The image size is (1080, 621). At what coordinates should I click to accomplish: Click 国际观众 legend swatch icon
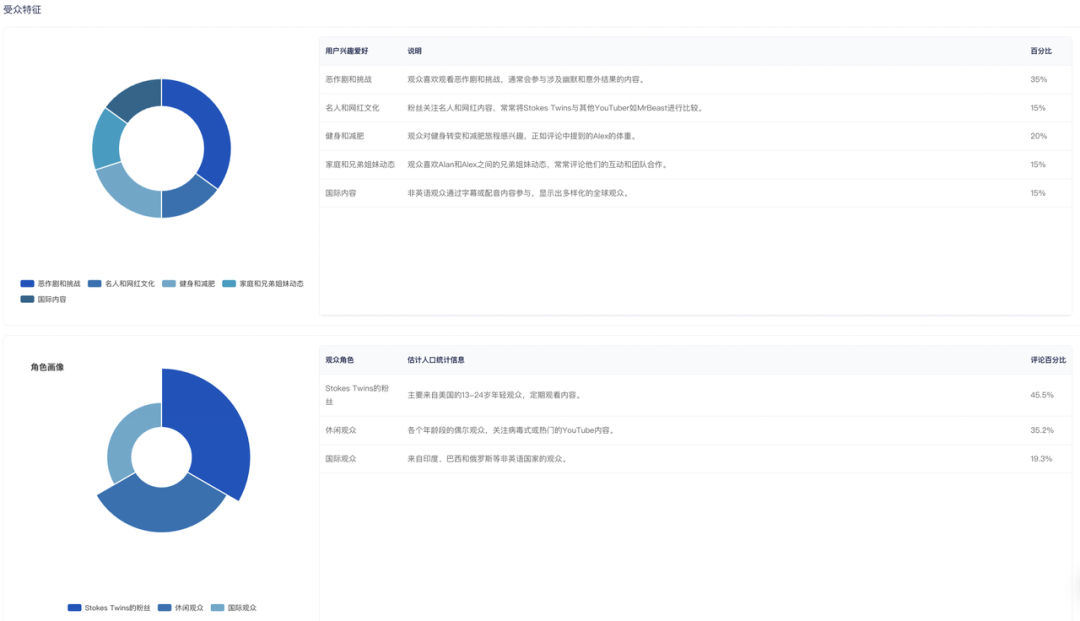coord(217,608)
